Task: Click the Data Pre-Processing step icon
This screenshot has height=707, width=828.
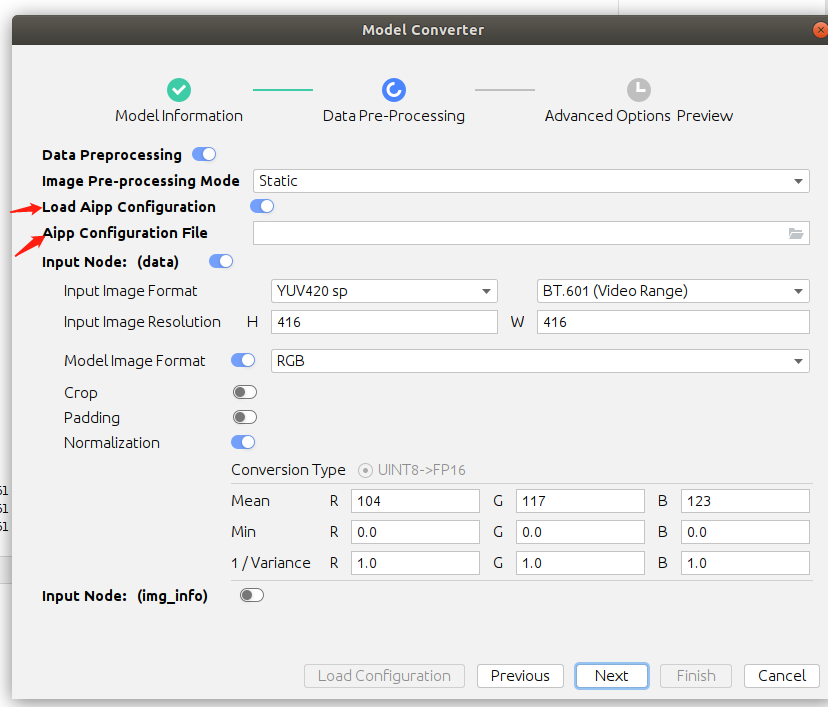Action: [394, 90]
